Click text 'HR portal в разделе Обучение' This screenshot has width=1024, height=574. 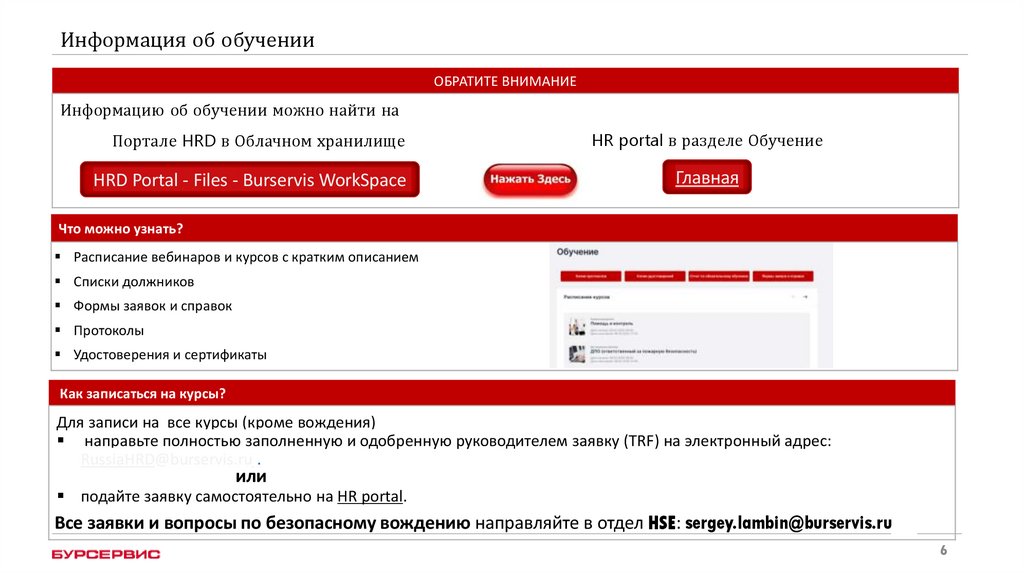pos(707,140)
